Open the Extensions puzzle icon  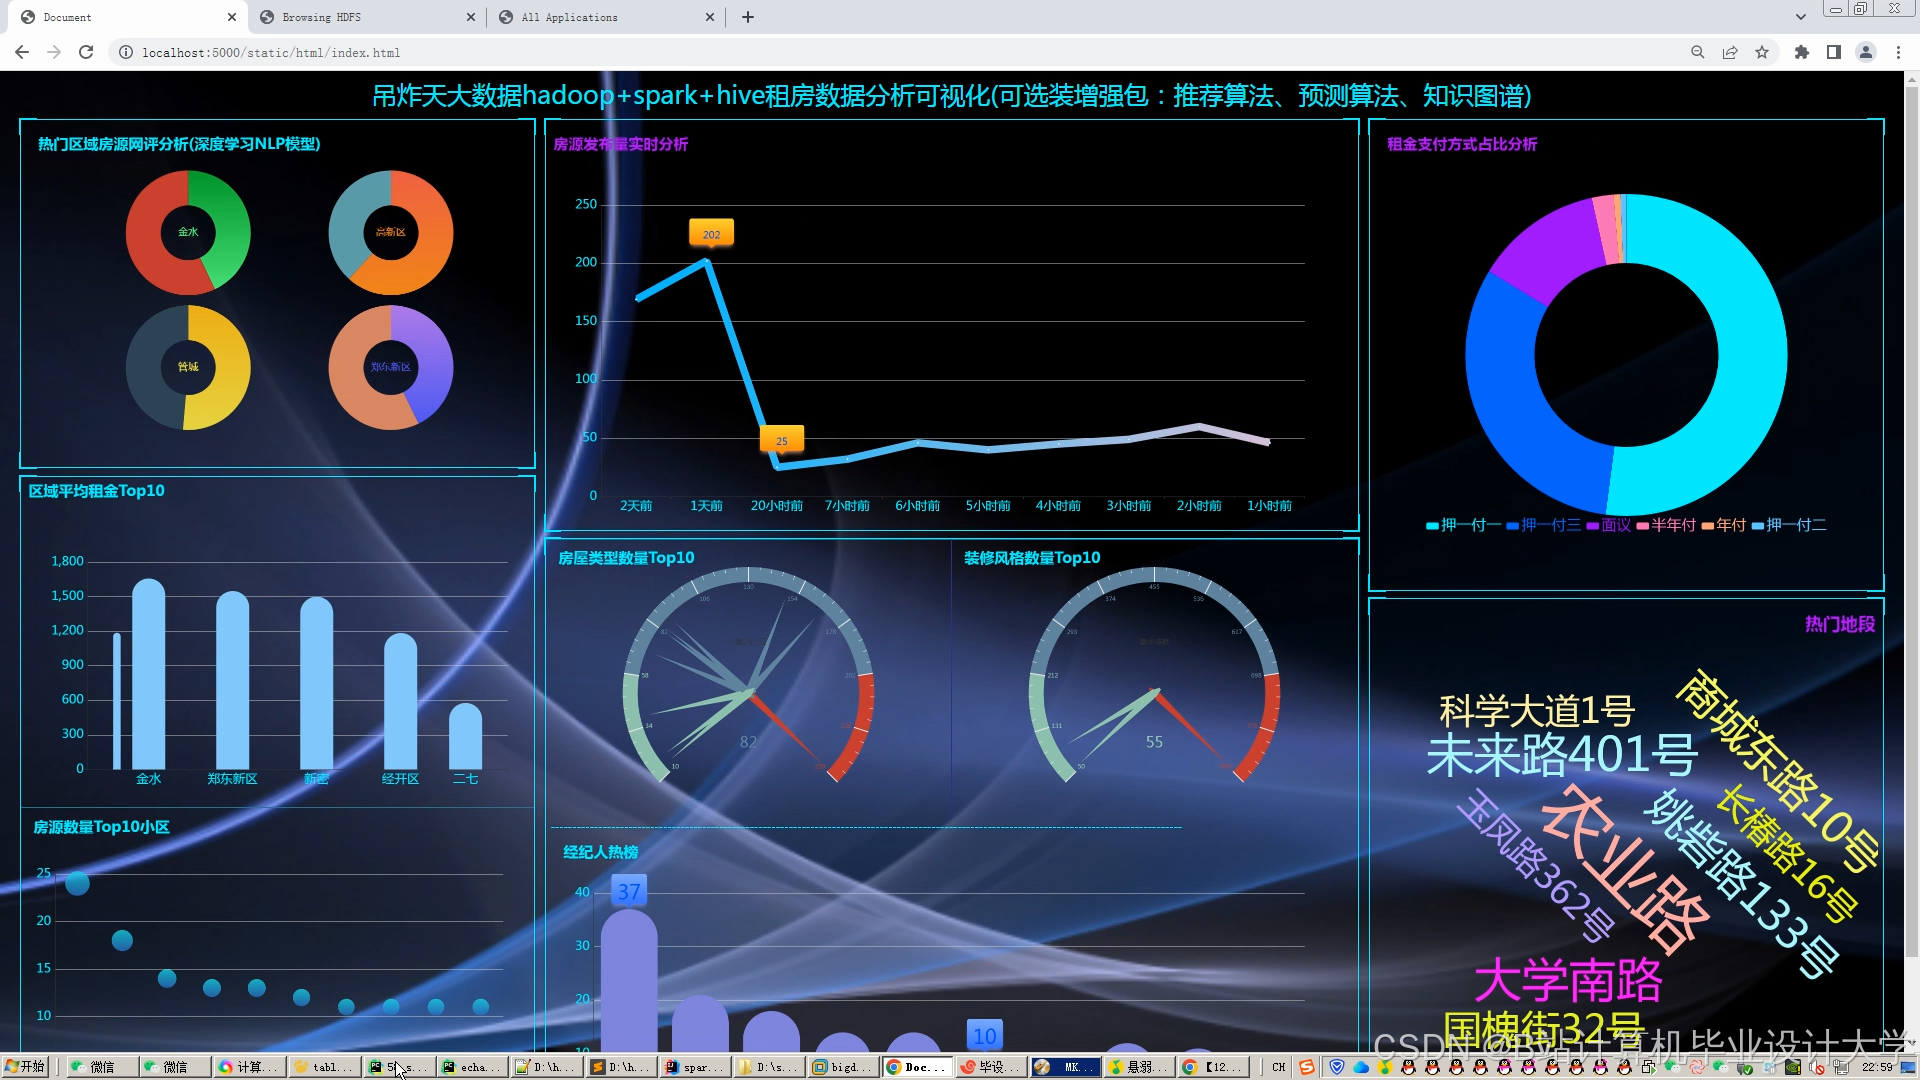(x=1802, y=52)
